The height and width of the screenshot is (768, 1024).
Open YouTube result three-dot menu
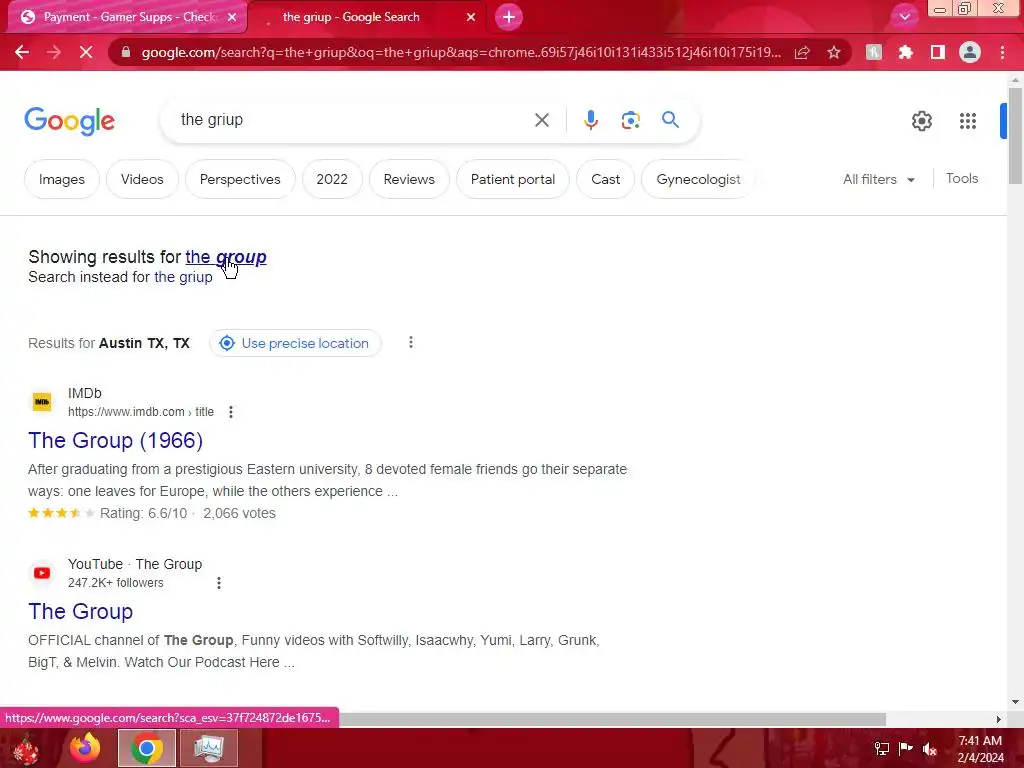(x=219, y=583)
